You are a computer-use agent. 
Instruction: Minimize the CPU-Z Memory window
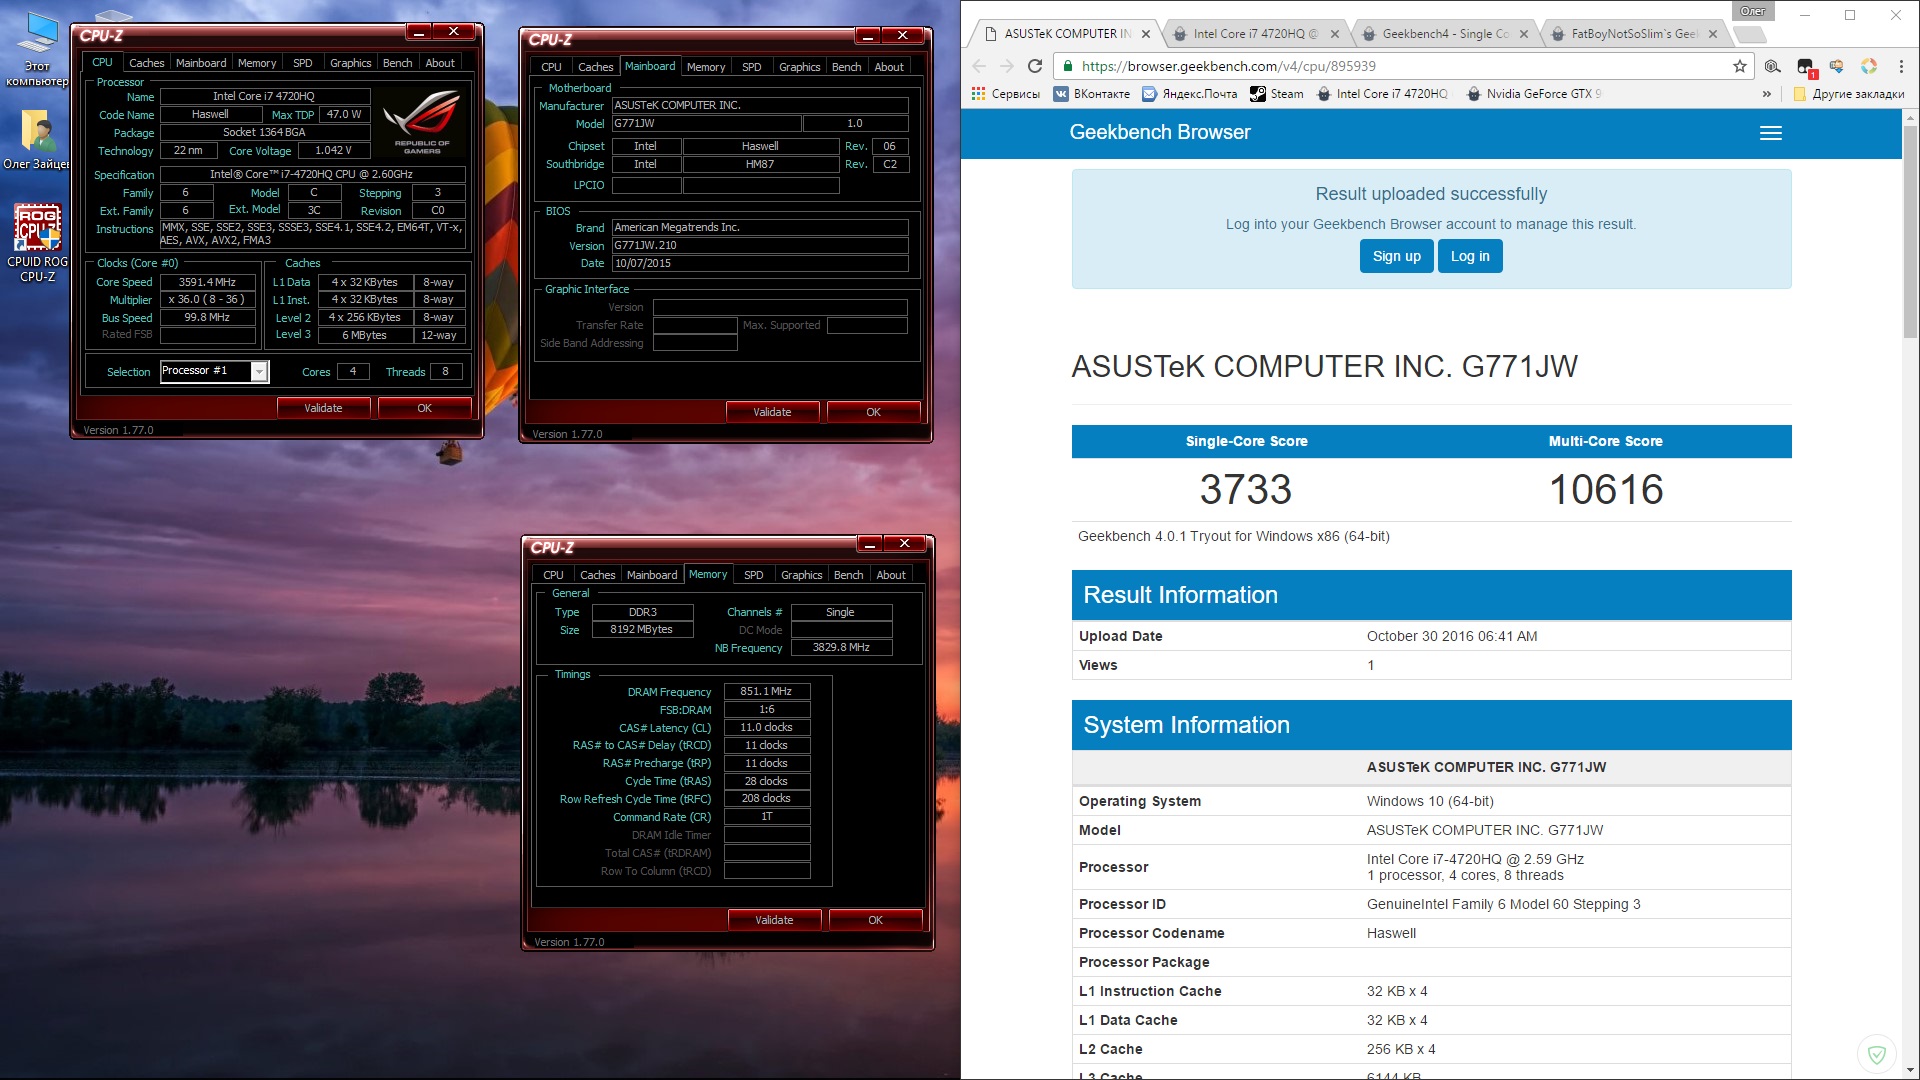point(870,543)
